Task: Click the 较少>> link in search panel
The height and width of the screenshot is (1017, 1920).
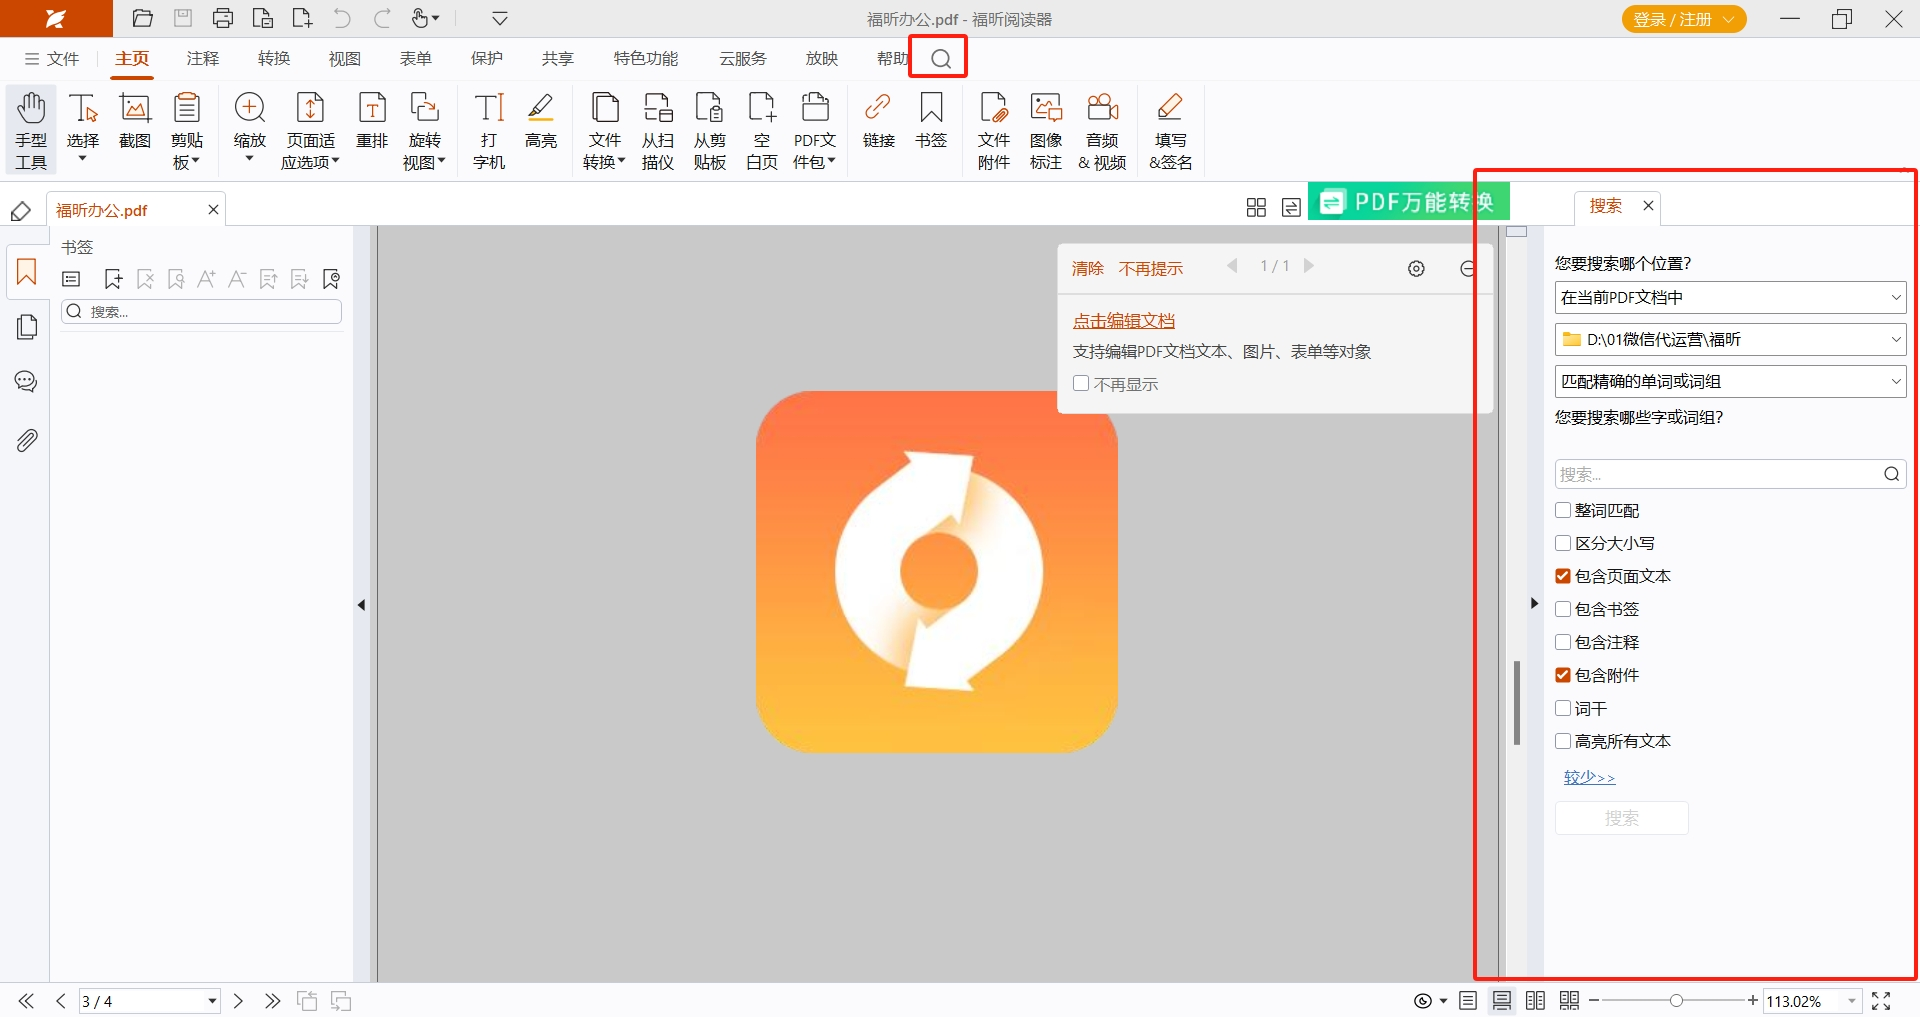Action: click(x=1589, y=777)
